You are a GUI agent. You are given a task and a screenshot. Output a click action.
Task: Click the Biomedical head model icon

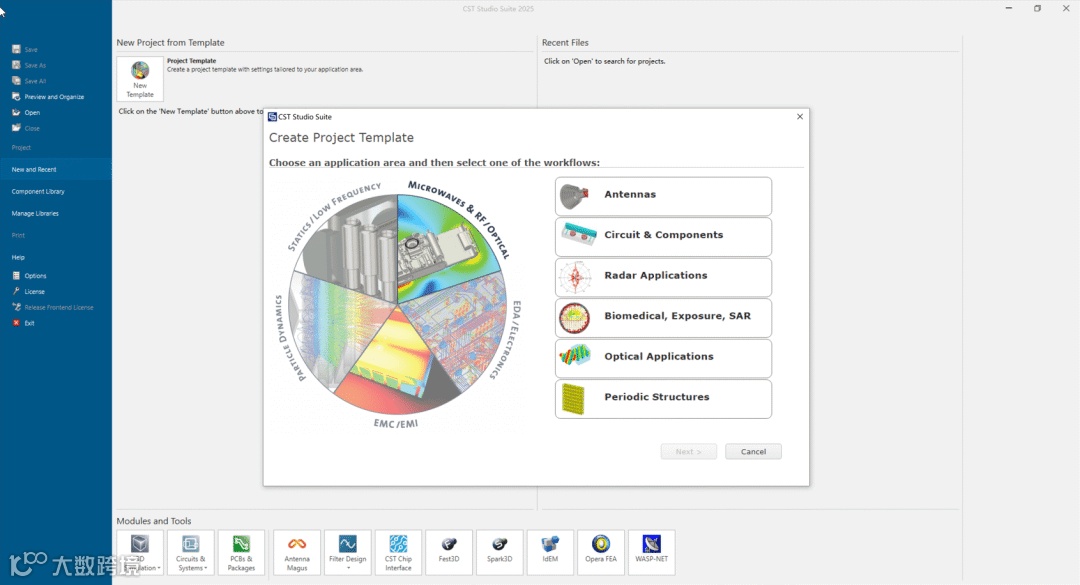click(x=574, y=318)
